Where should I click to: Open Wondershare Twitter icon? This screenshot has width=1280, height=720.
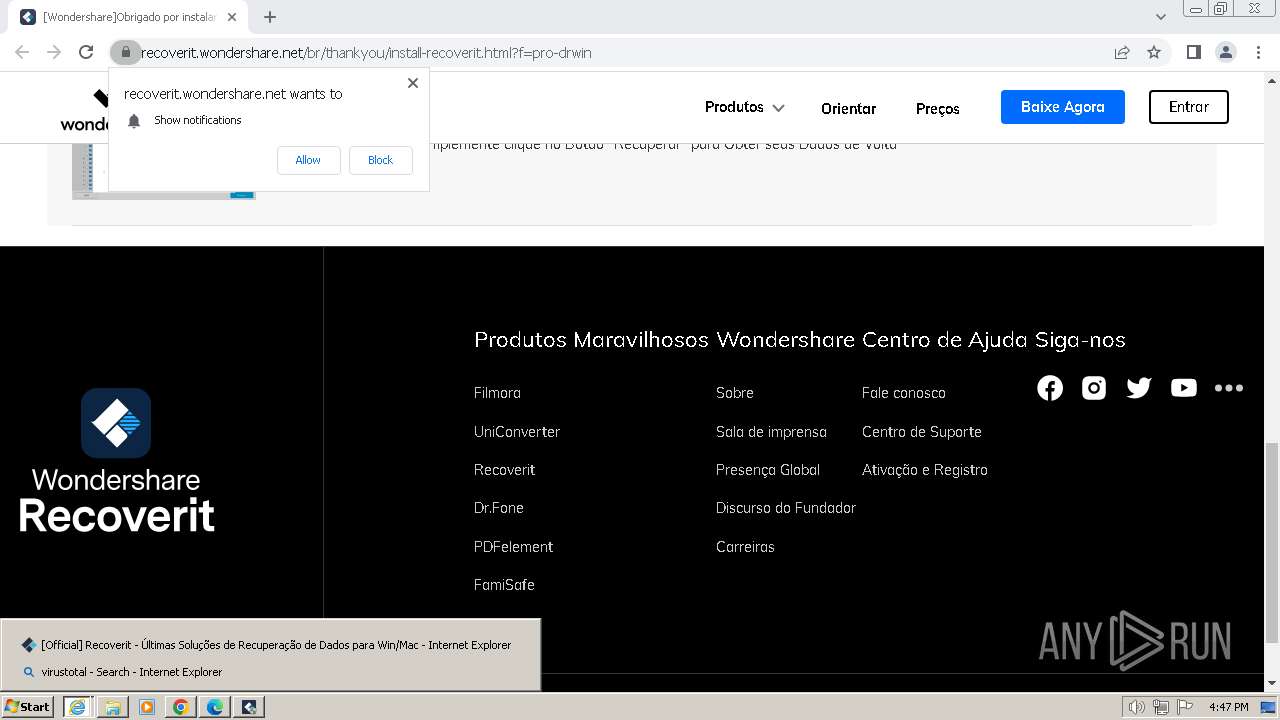coord(1139,388)
